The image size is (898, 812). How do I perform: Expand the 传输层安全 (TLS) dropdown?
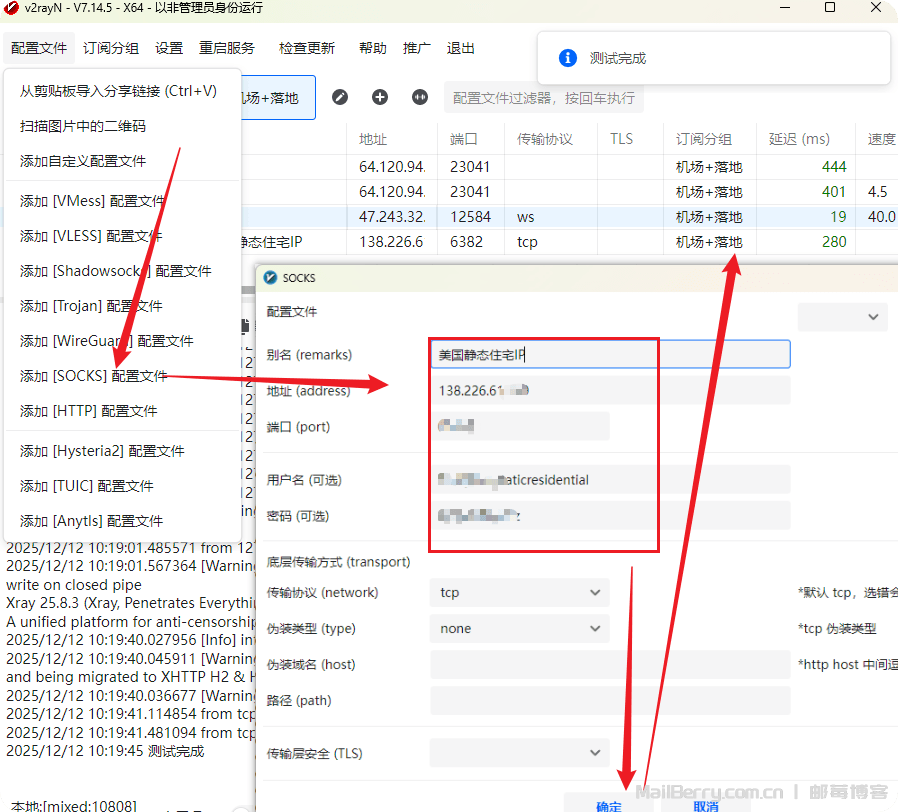tap(519, 752)
